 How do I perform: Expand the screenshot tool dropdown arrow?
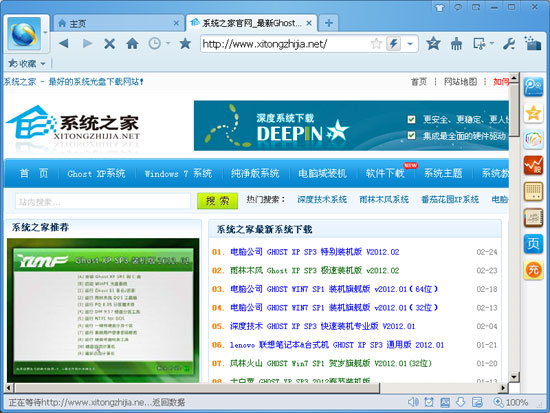pyautogui.click(x=491, y=44)
